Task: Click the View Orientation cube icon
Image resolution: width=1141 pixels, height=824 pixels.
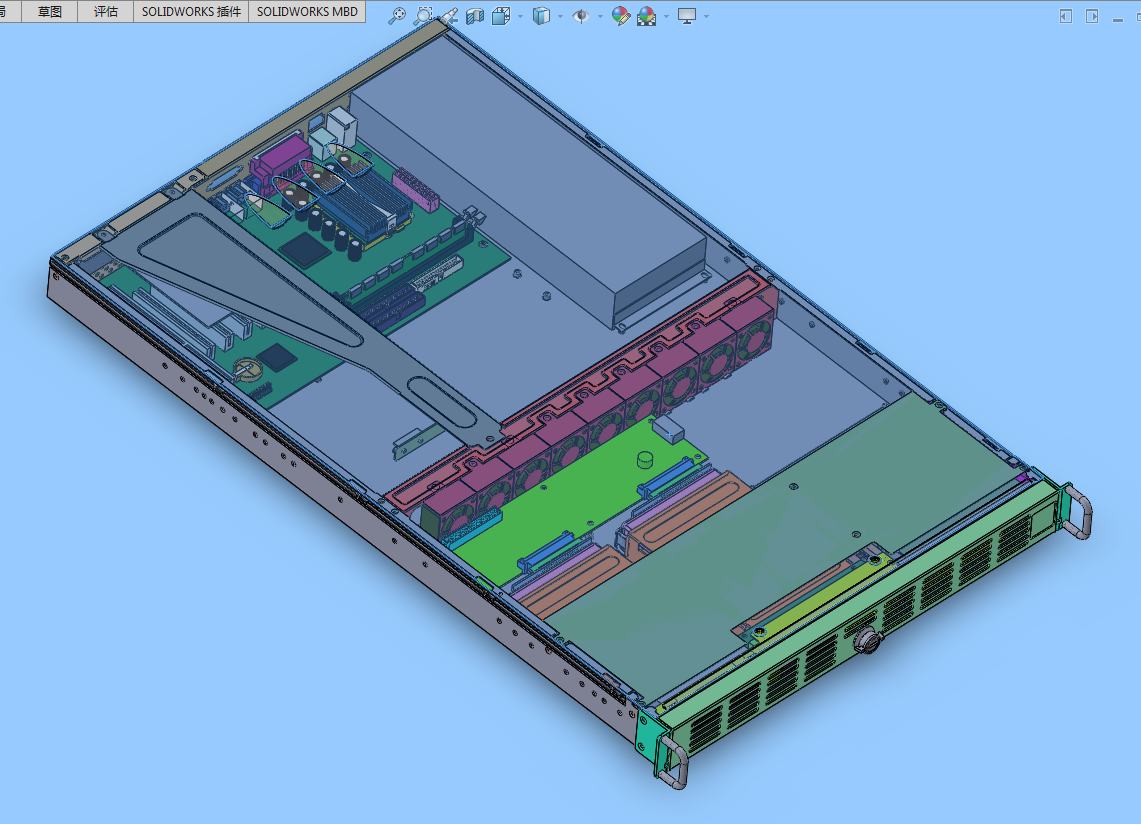Action: [x=501, y=15]
